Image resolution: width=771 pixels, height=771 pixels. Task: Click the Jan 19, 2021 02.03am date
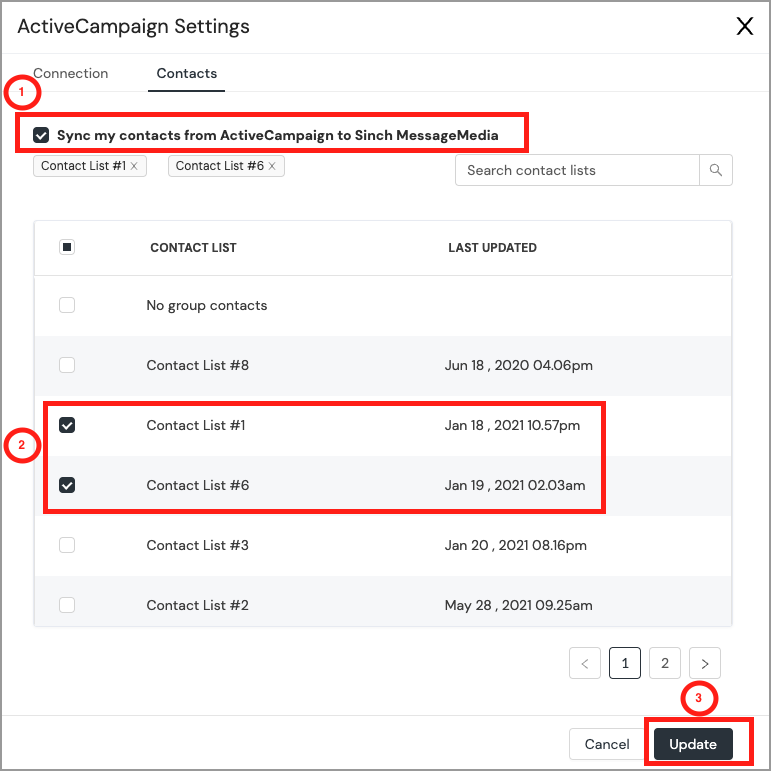point(515,485)
